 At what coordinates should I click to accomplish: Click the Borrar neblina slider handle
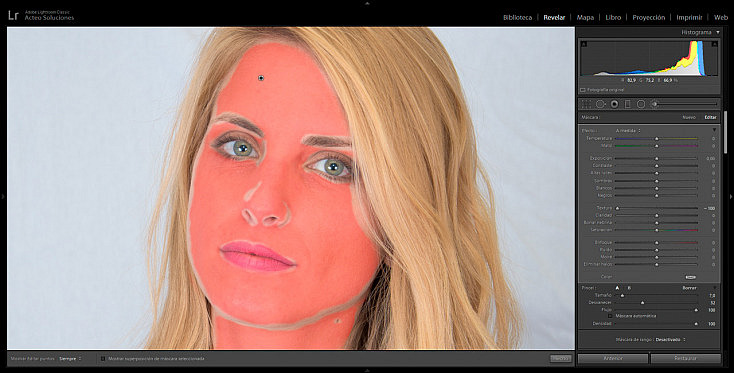click(656, 223)
